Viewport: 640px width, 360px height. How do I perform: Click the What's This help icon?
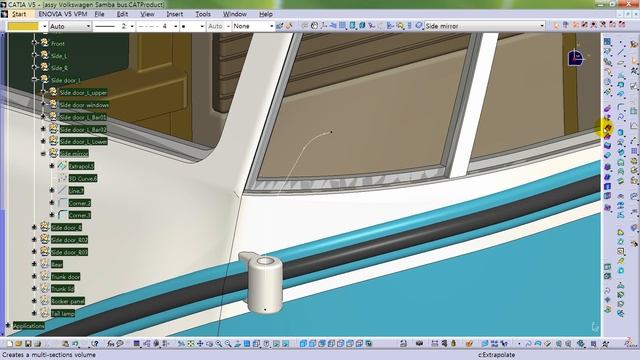coord(95,344)
